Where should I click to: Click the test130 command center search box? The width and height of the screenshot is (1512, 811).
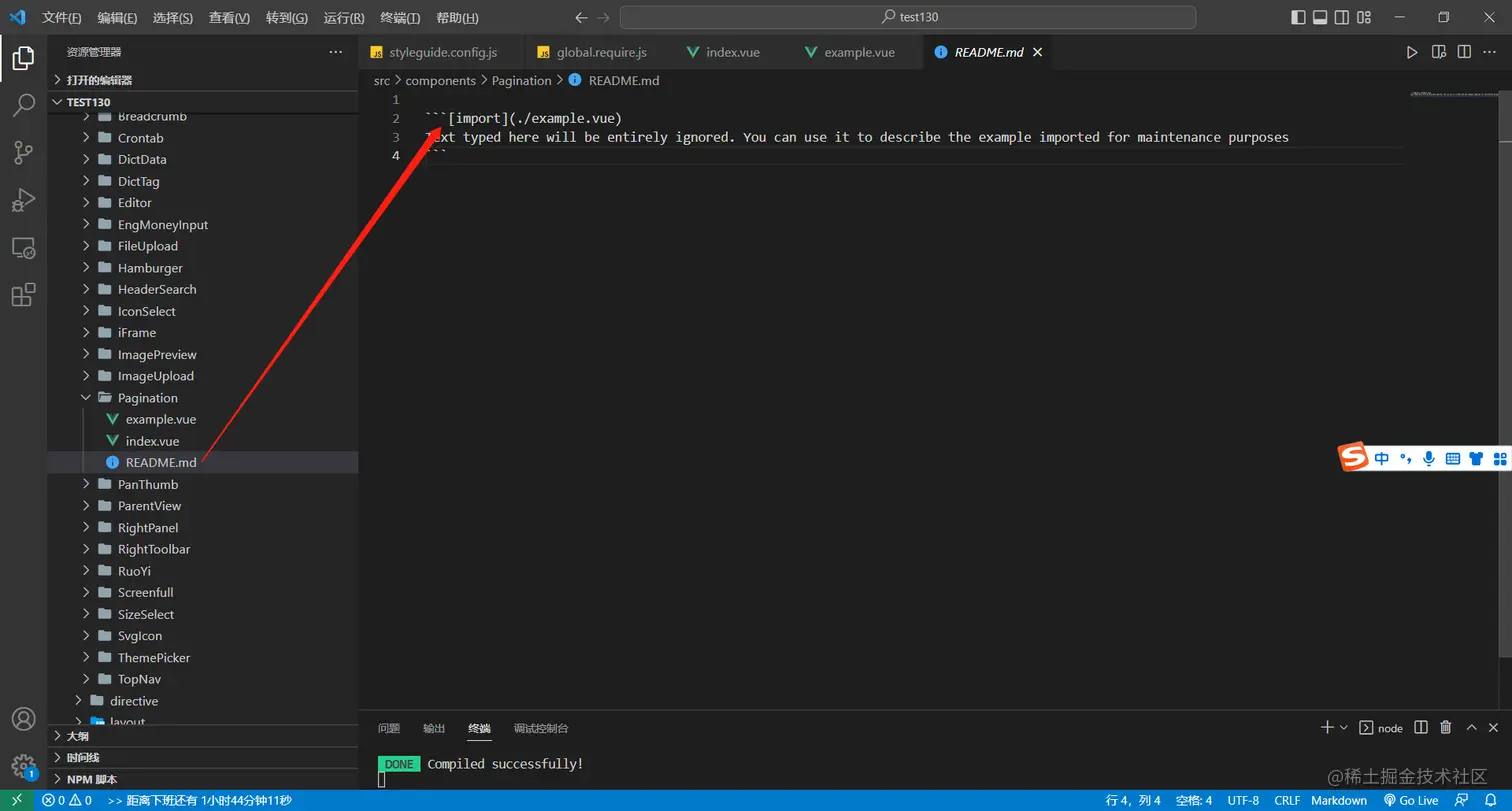(908, 17)
